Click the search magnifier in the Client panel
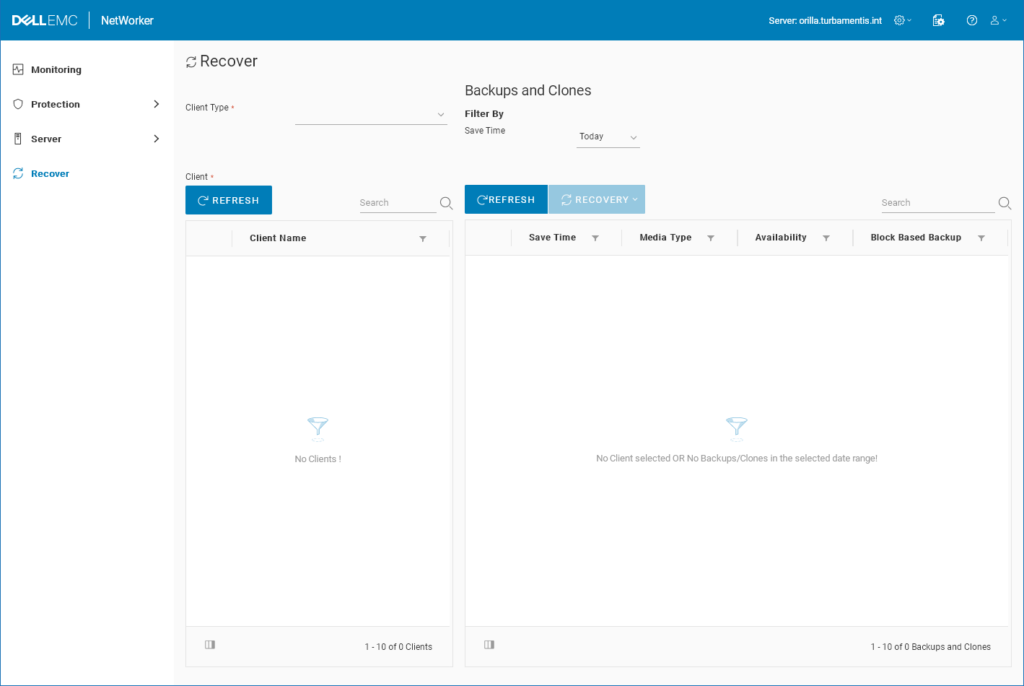Screen dimensions: 1024x686 point(445,202)
